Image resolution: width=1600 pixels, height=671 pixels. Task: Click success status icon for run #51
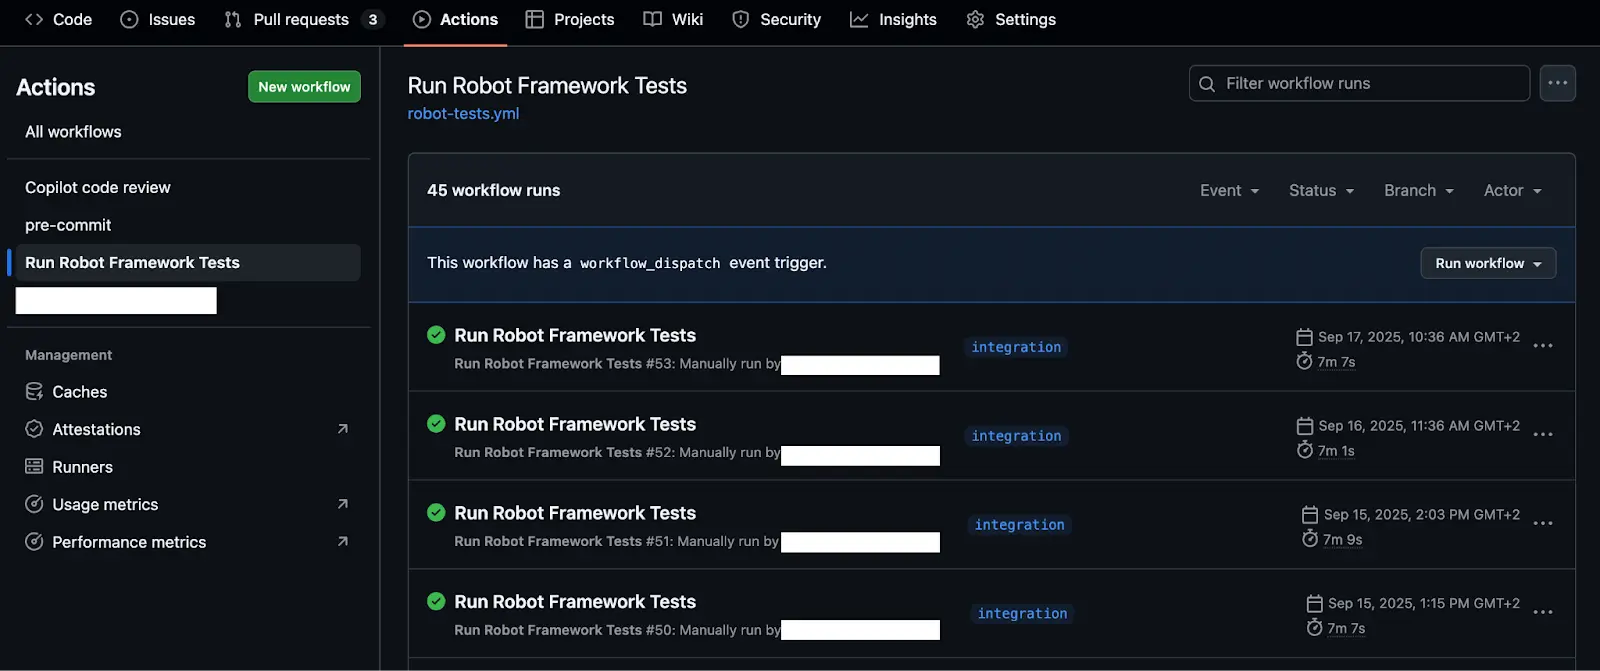pyautogui.click(x=436, y=513)
